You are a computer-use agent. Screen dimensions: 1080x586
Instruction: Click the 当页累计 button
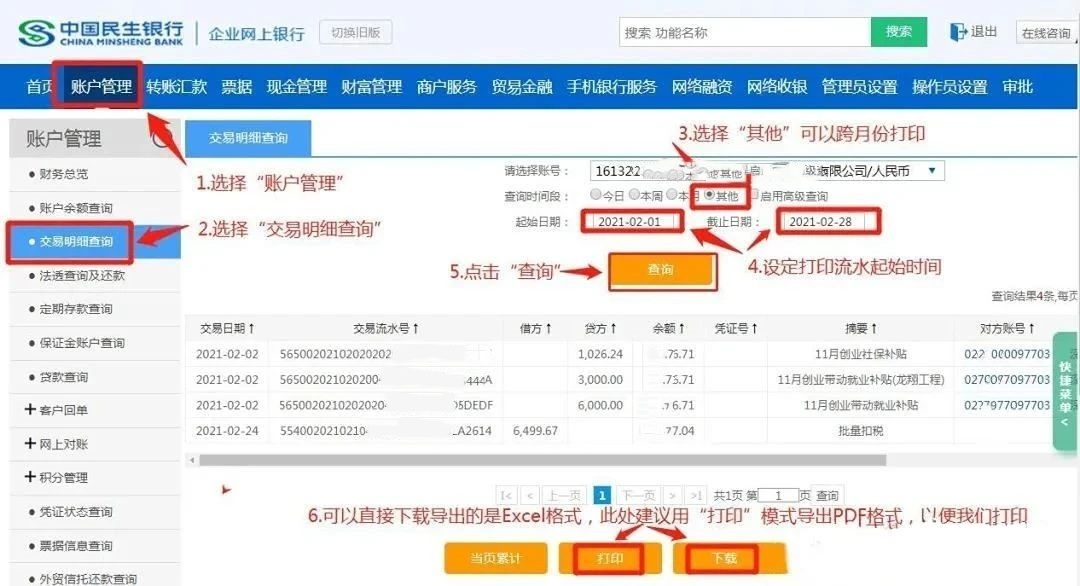[496, 558]
